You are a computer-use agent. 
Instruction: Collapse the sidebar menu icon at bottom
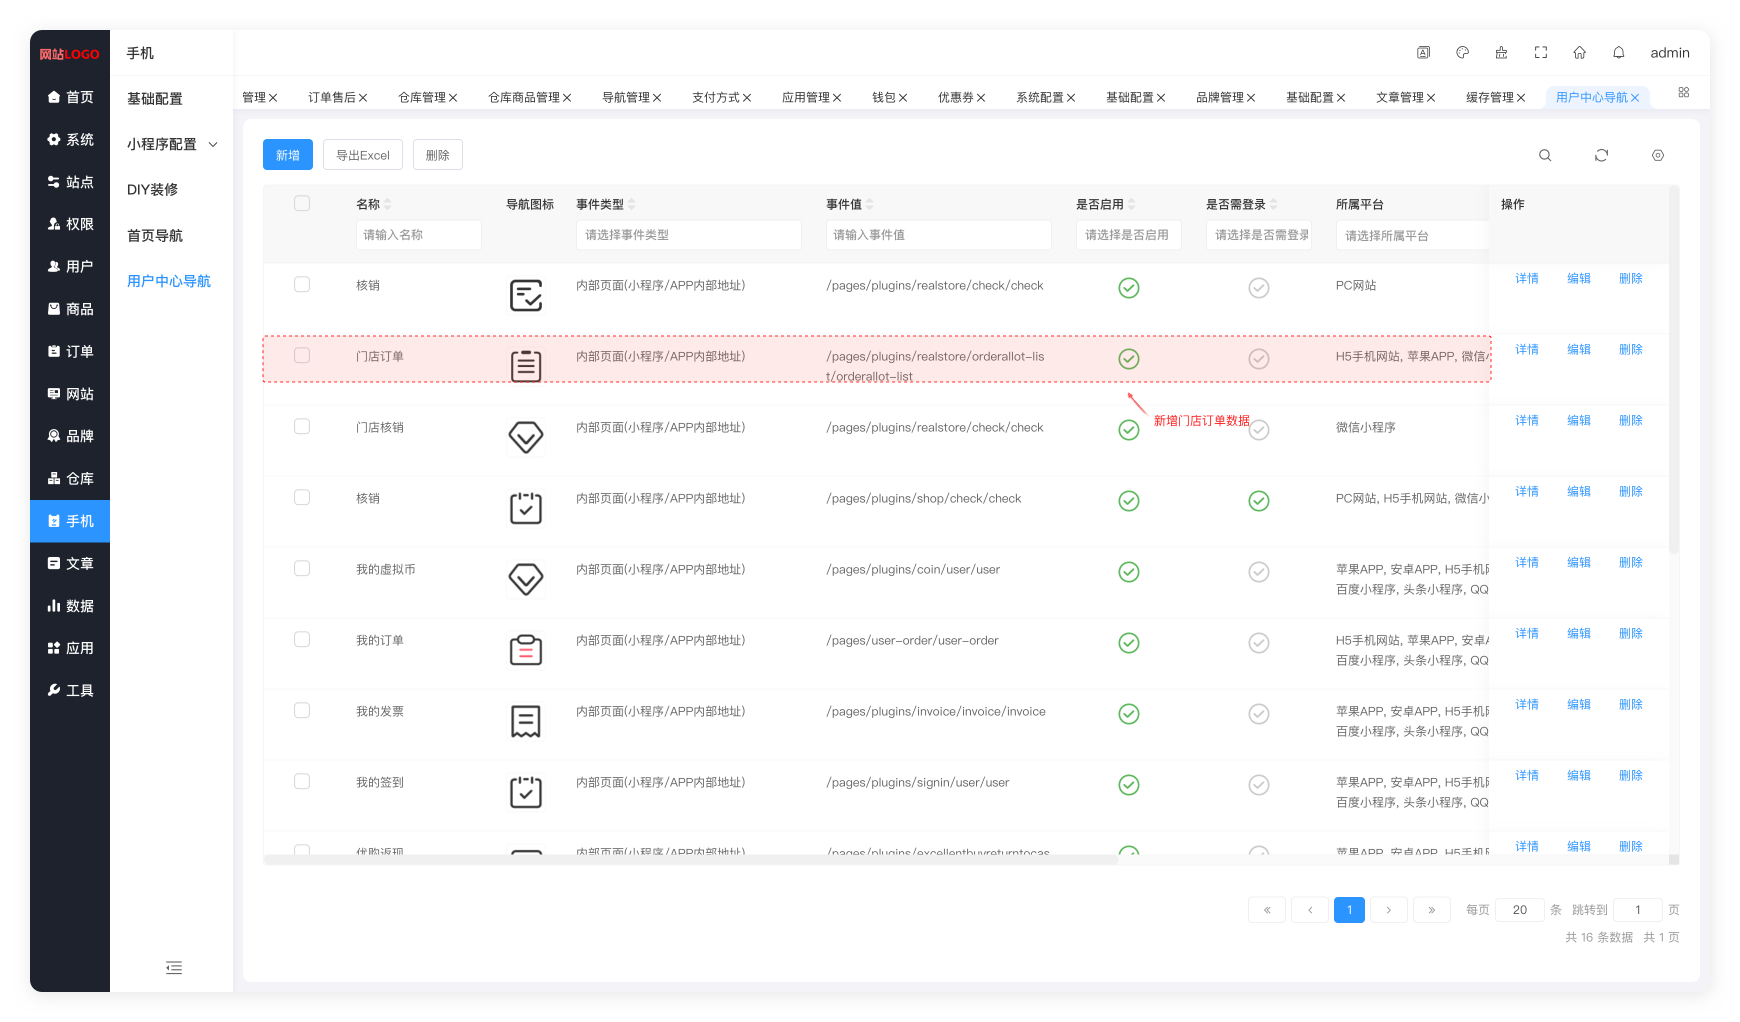174,967
